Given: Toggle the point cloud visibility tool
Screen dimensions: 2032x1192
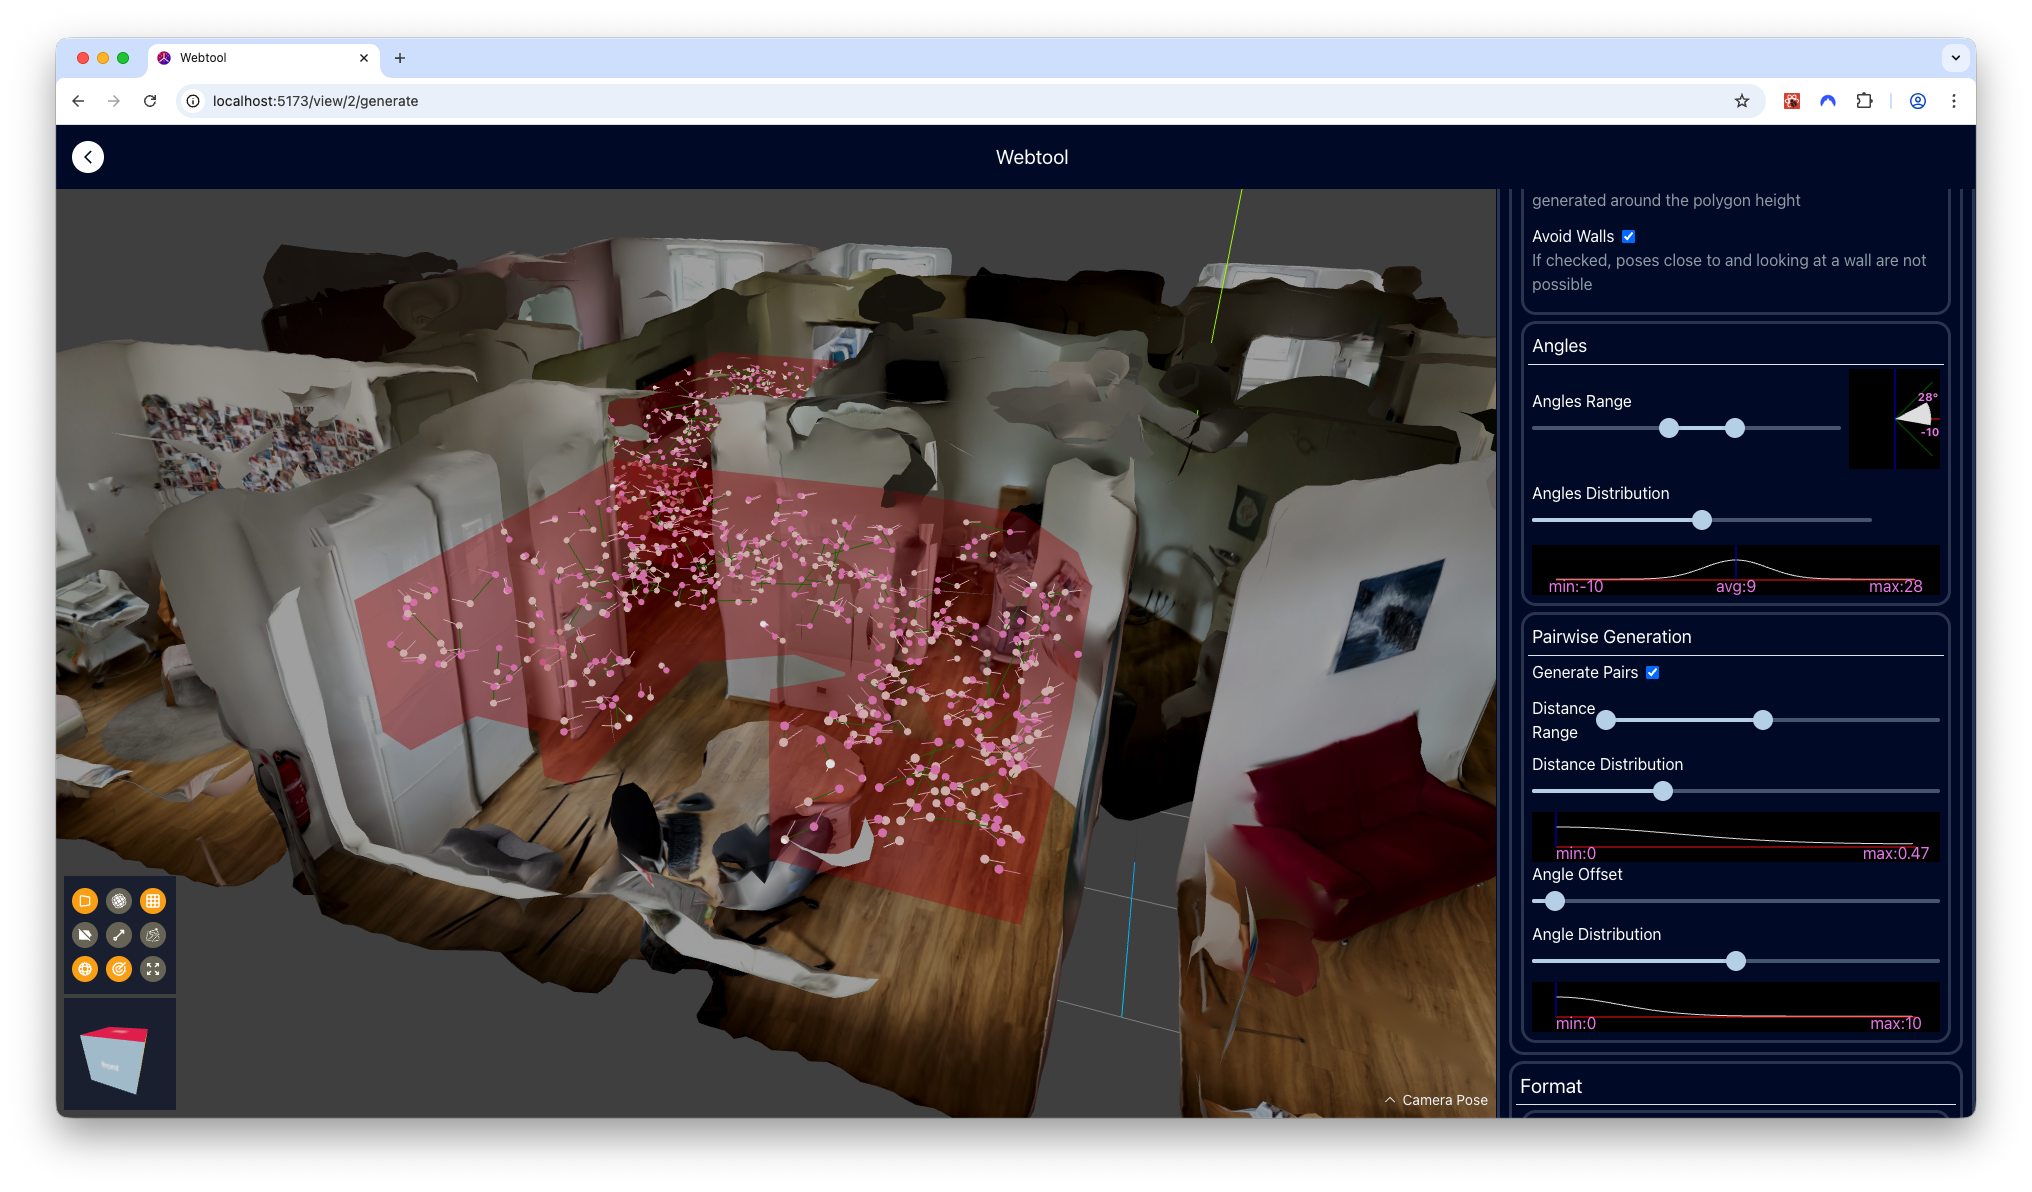Looking at the screenshot, I should [119, 900].
